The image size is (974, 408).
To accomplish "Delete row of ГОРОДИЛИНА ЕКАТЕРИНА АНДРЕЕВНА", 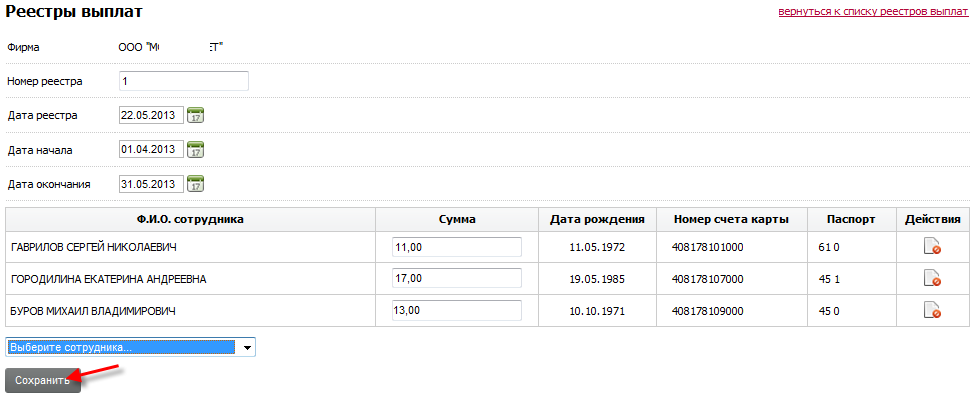I will (x=932, y=279).
